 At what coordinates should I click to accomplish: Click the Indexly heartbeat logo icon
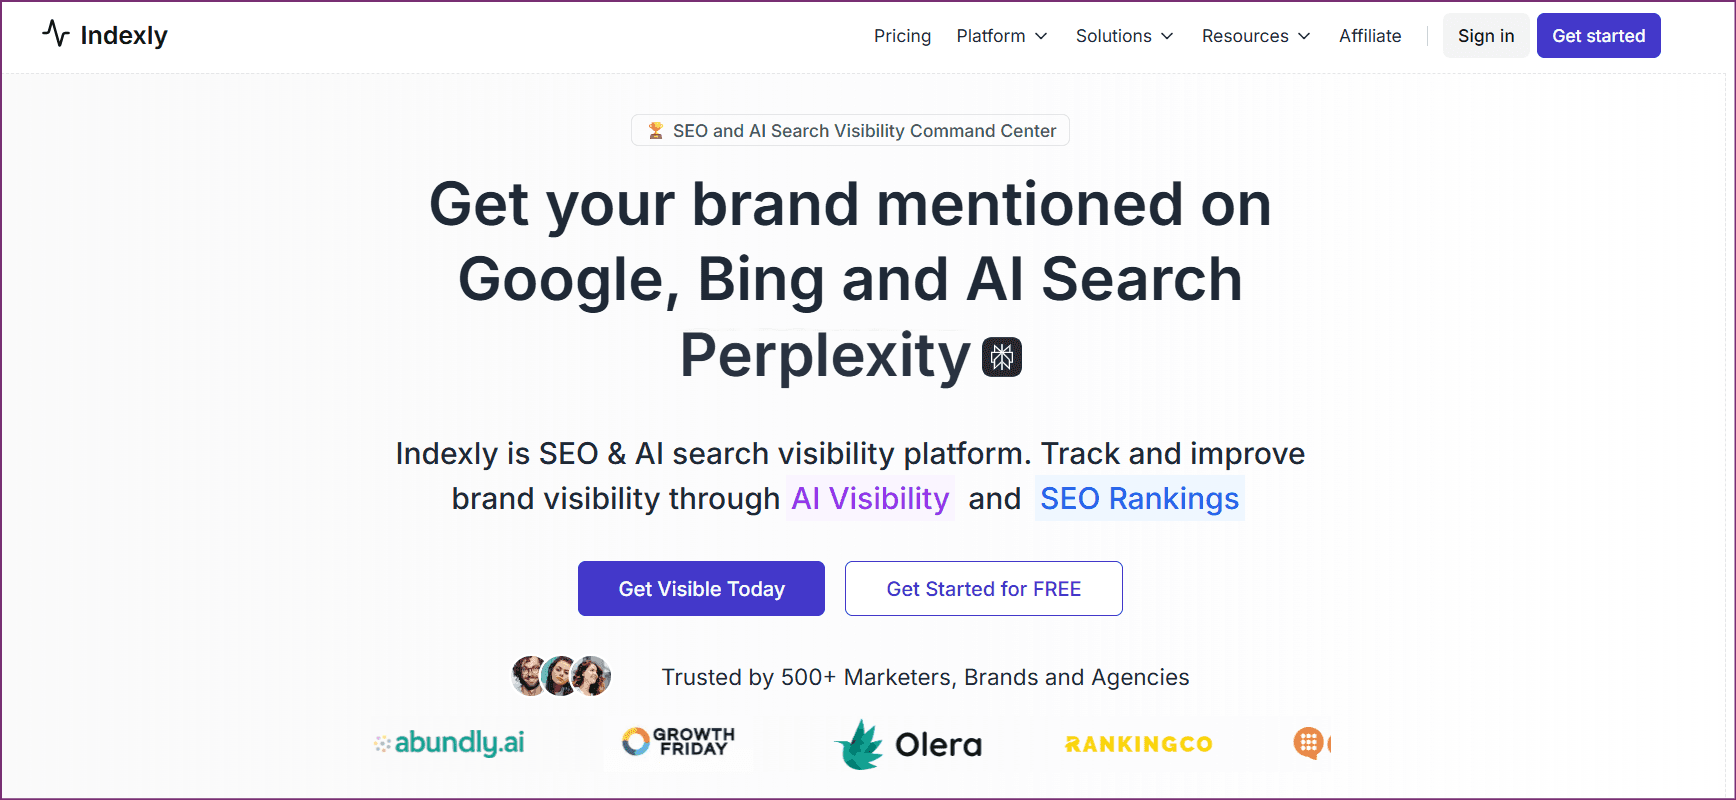coord(56,33)
